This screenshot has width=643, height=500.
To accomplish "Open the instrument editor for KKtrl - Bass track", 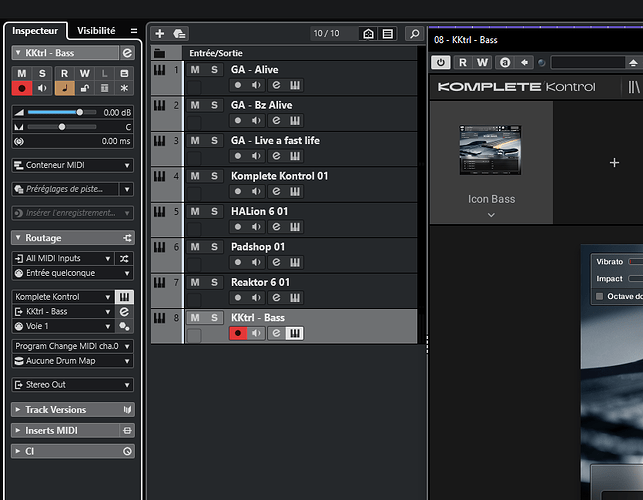I will pos(295,334).
